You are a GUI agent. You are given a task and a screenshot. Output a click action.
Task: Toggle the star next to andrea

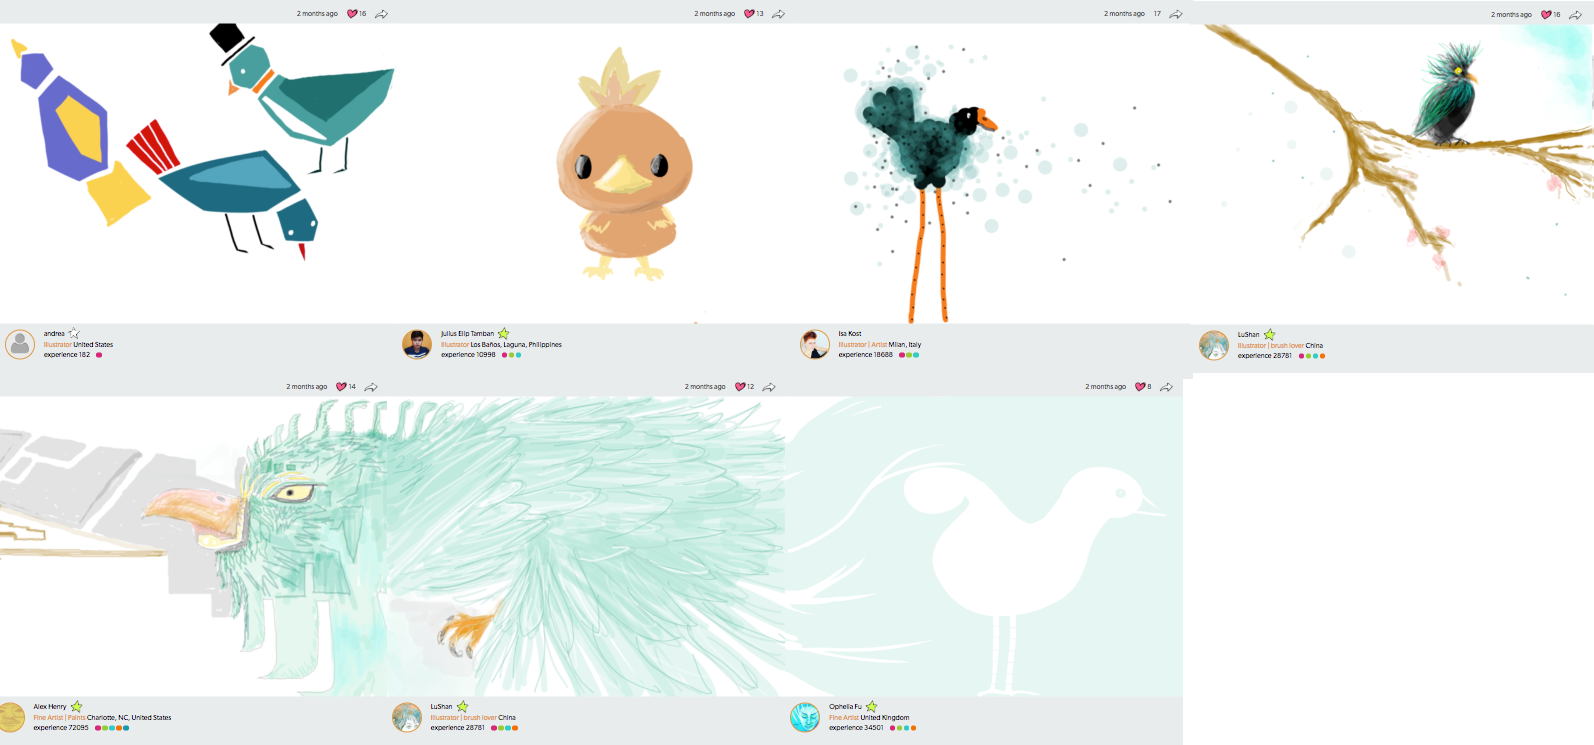[74, 333]
